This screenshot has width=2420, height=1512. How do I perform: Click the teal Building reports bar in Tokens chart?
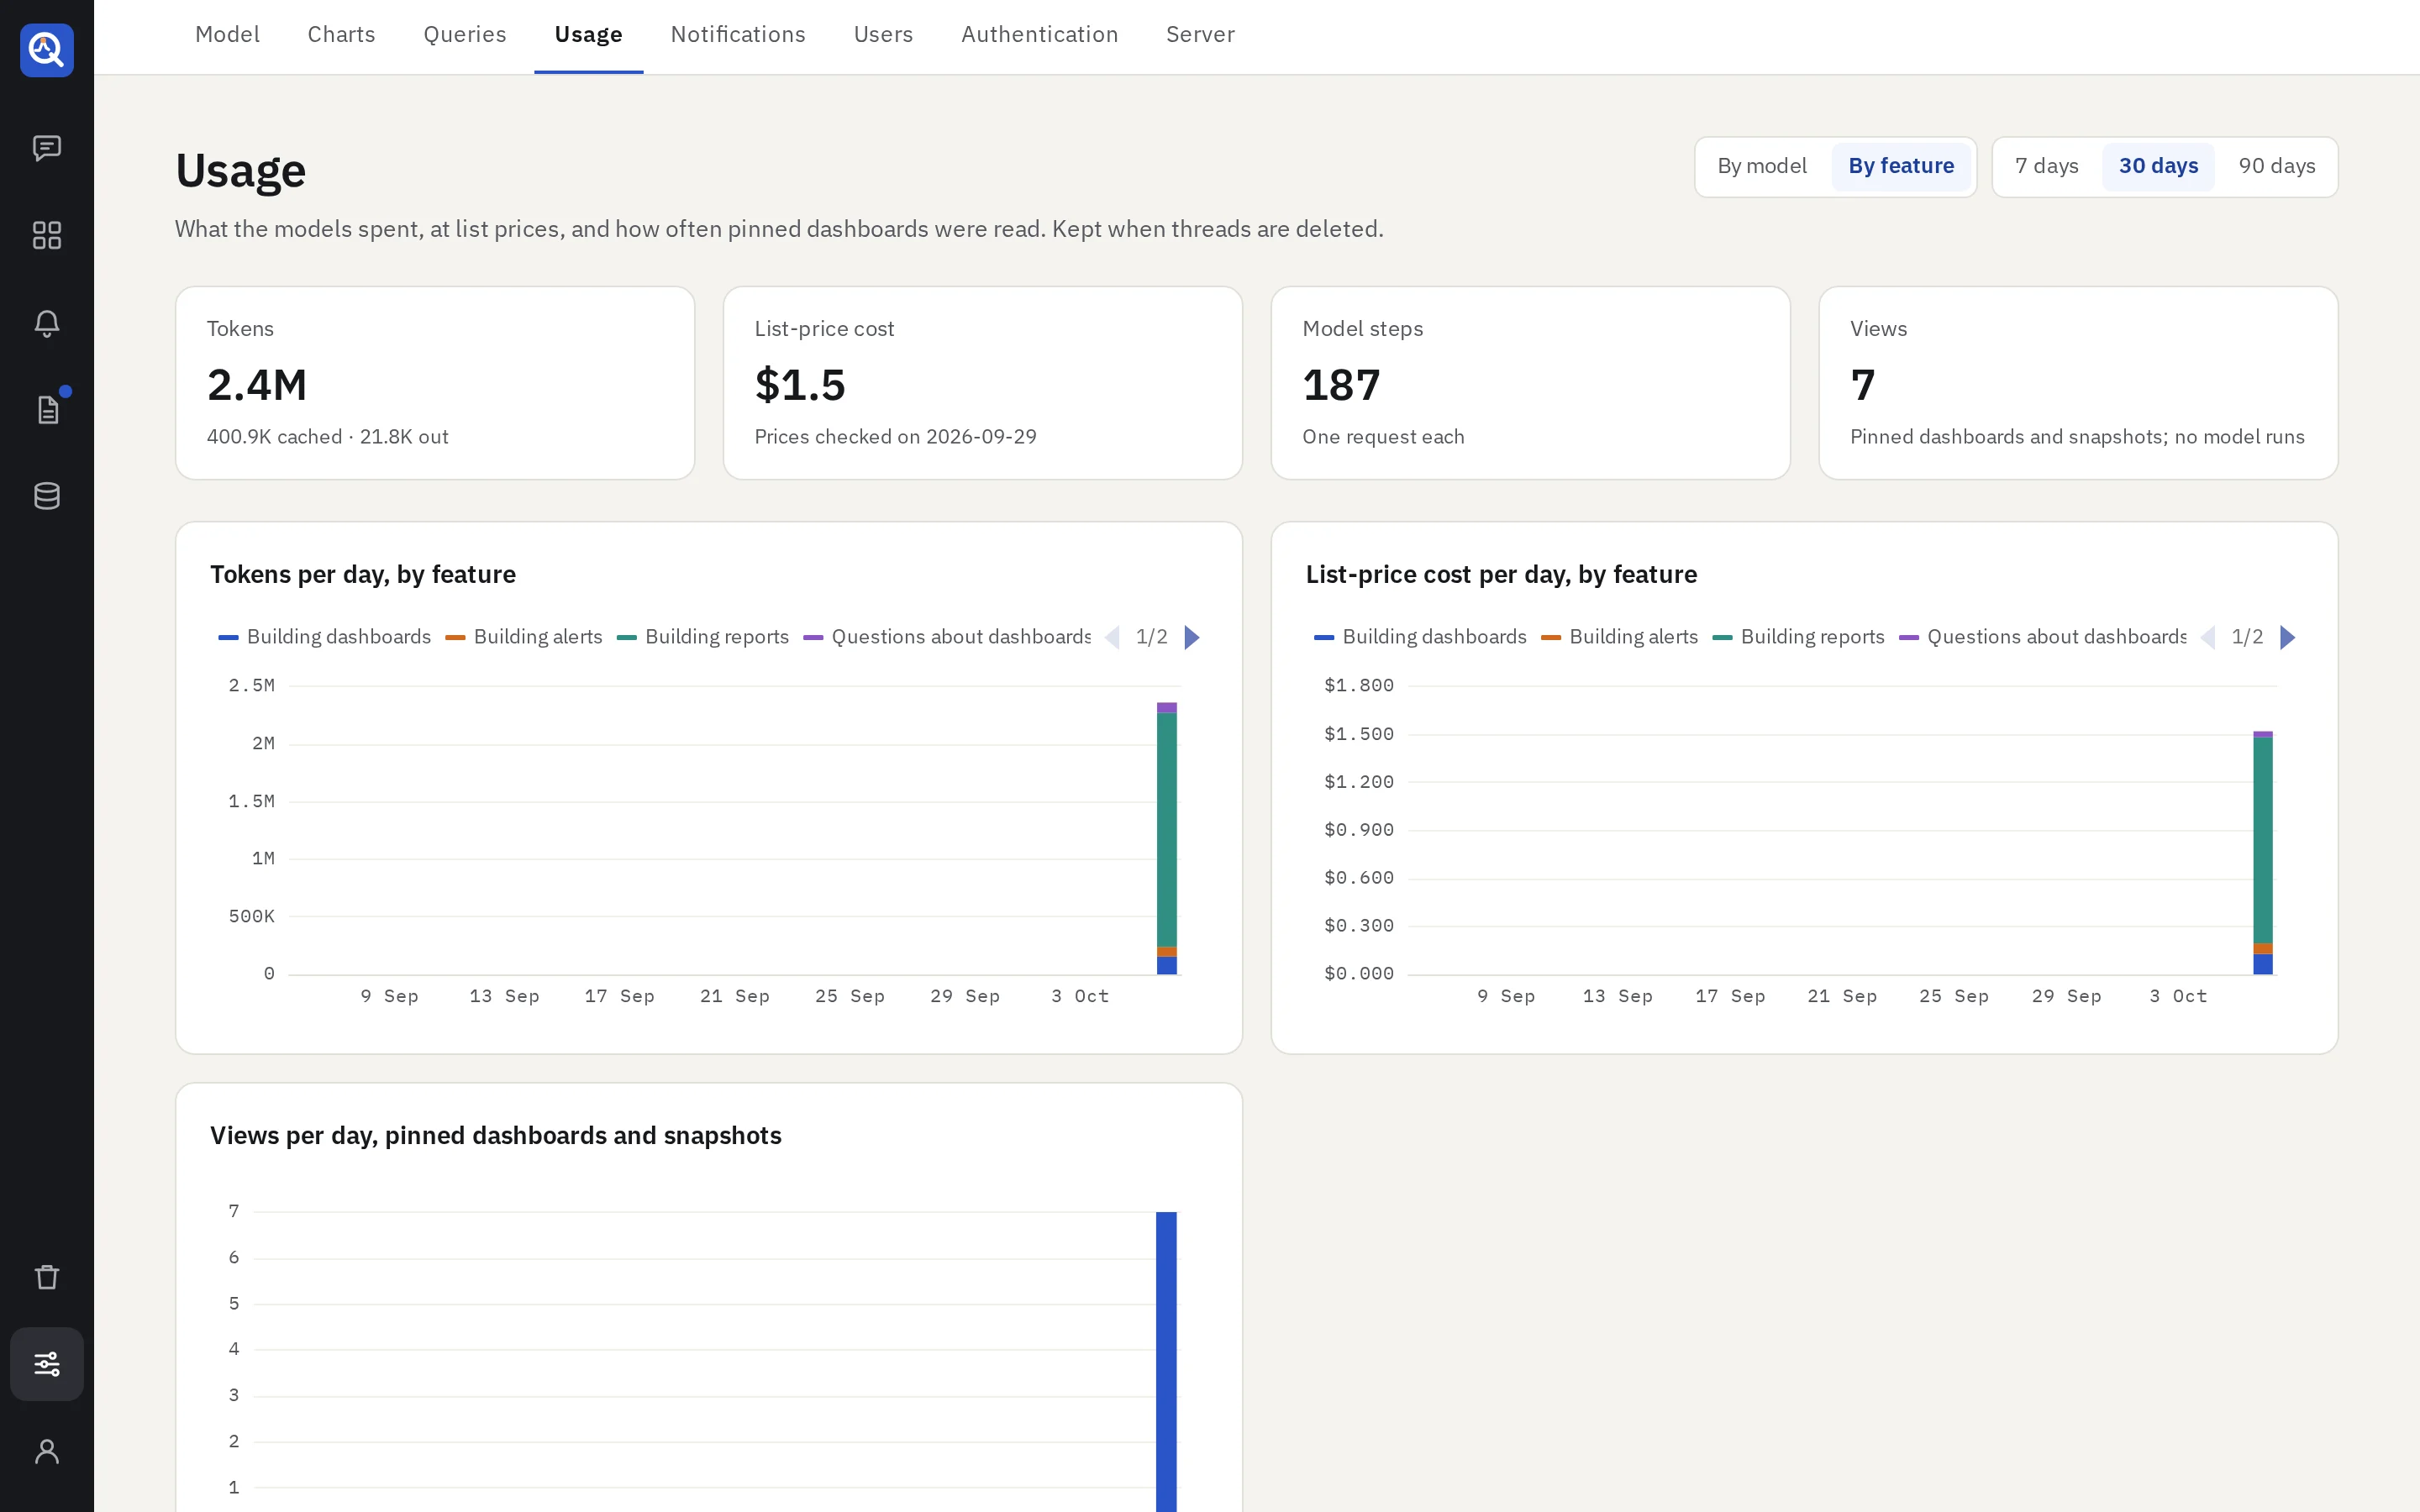pyautogui.click(x=1167, y=829)
